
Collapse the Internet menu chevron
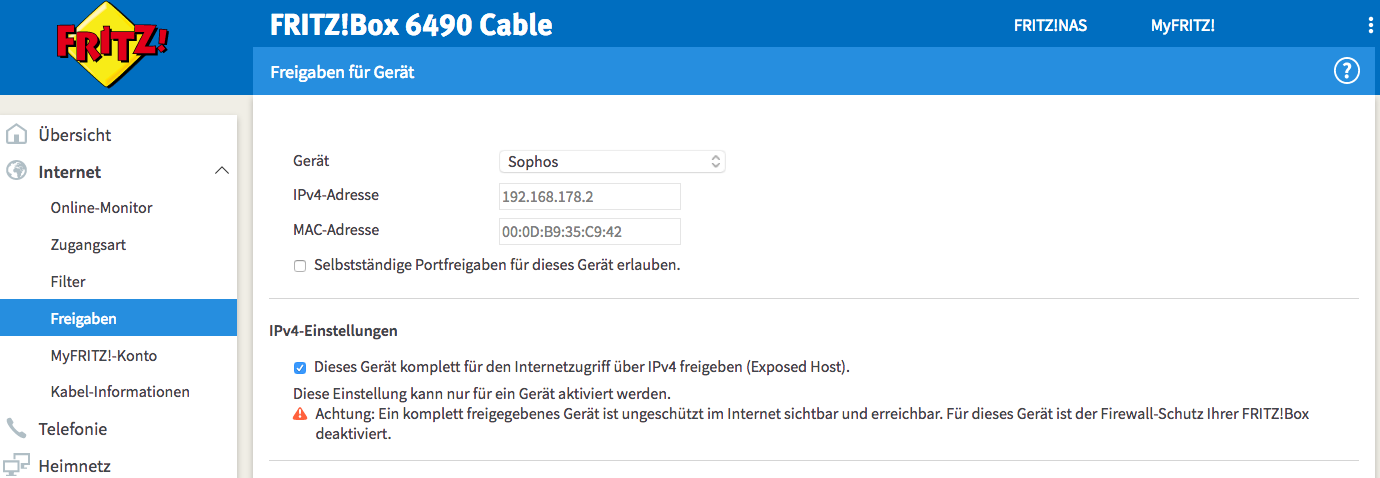pos(222,172)
